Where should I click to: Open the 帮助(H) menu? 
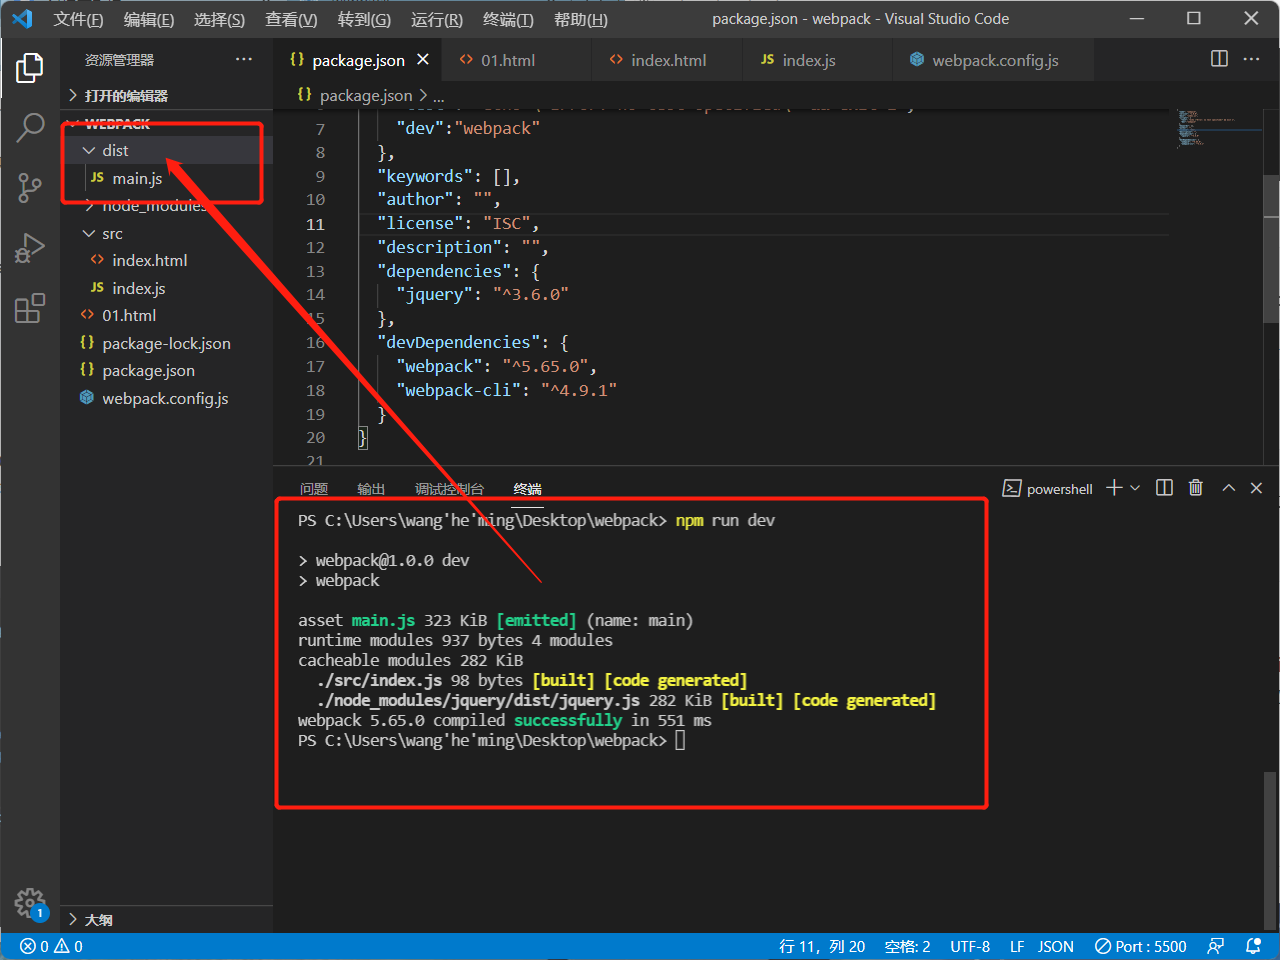(x=581, y=19)
